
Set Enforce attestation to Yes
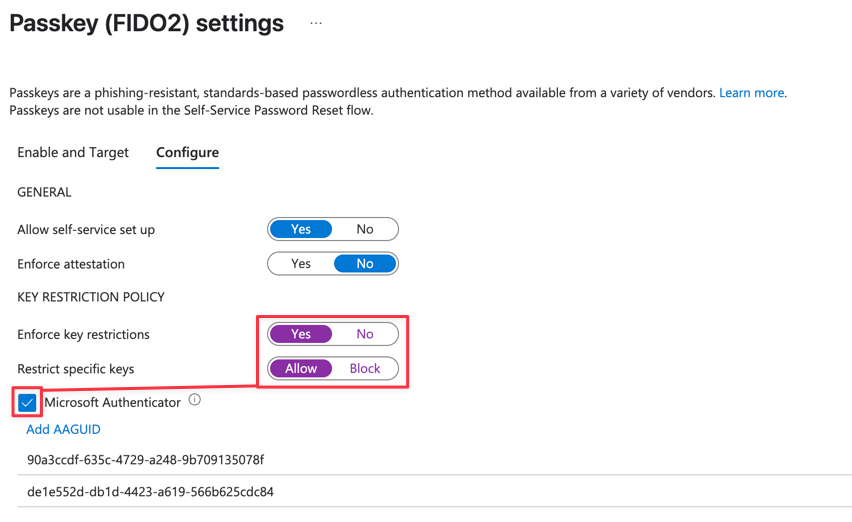[x=301, y=264]
